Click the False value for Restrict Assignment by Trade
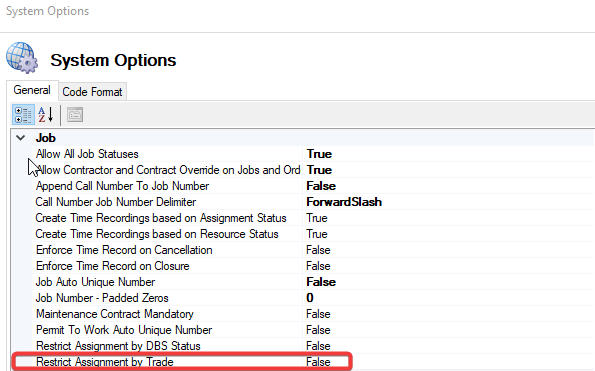Screen dimensions: 595x371 (318, 362)
